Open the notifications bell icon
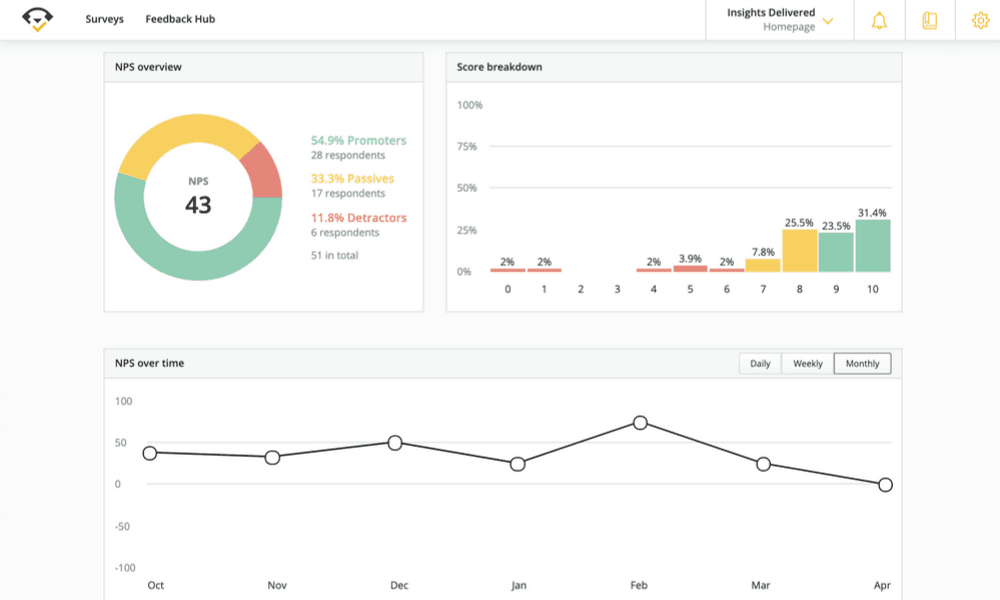 pyautogui.click(x=879, y=20)
